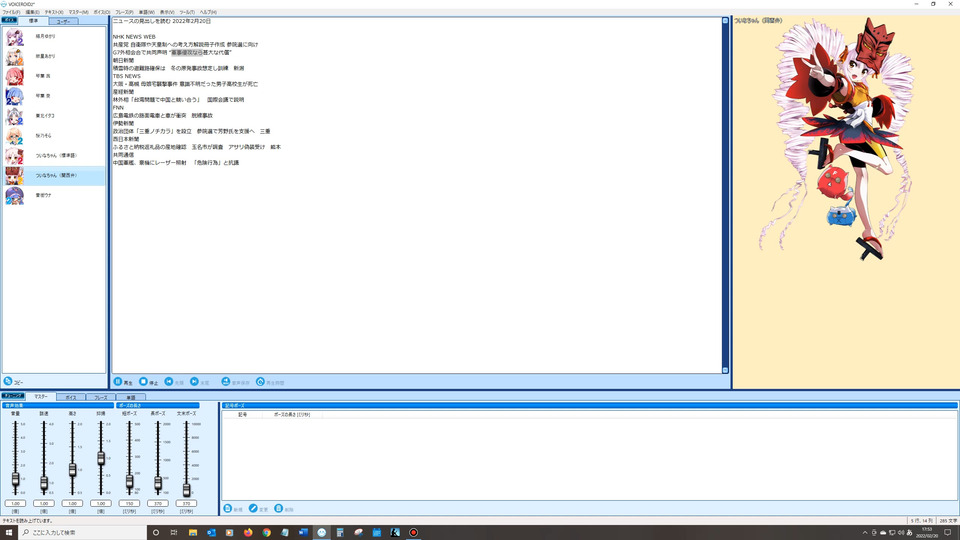Click the 音声保存 save audio icon
The image size is (960, 540).
click(225, 381)
